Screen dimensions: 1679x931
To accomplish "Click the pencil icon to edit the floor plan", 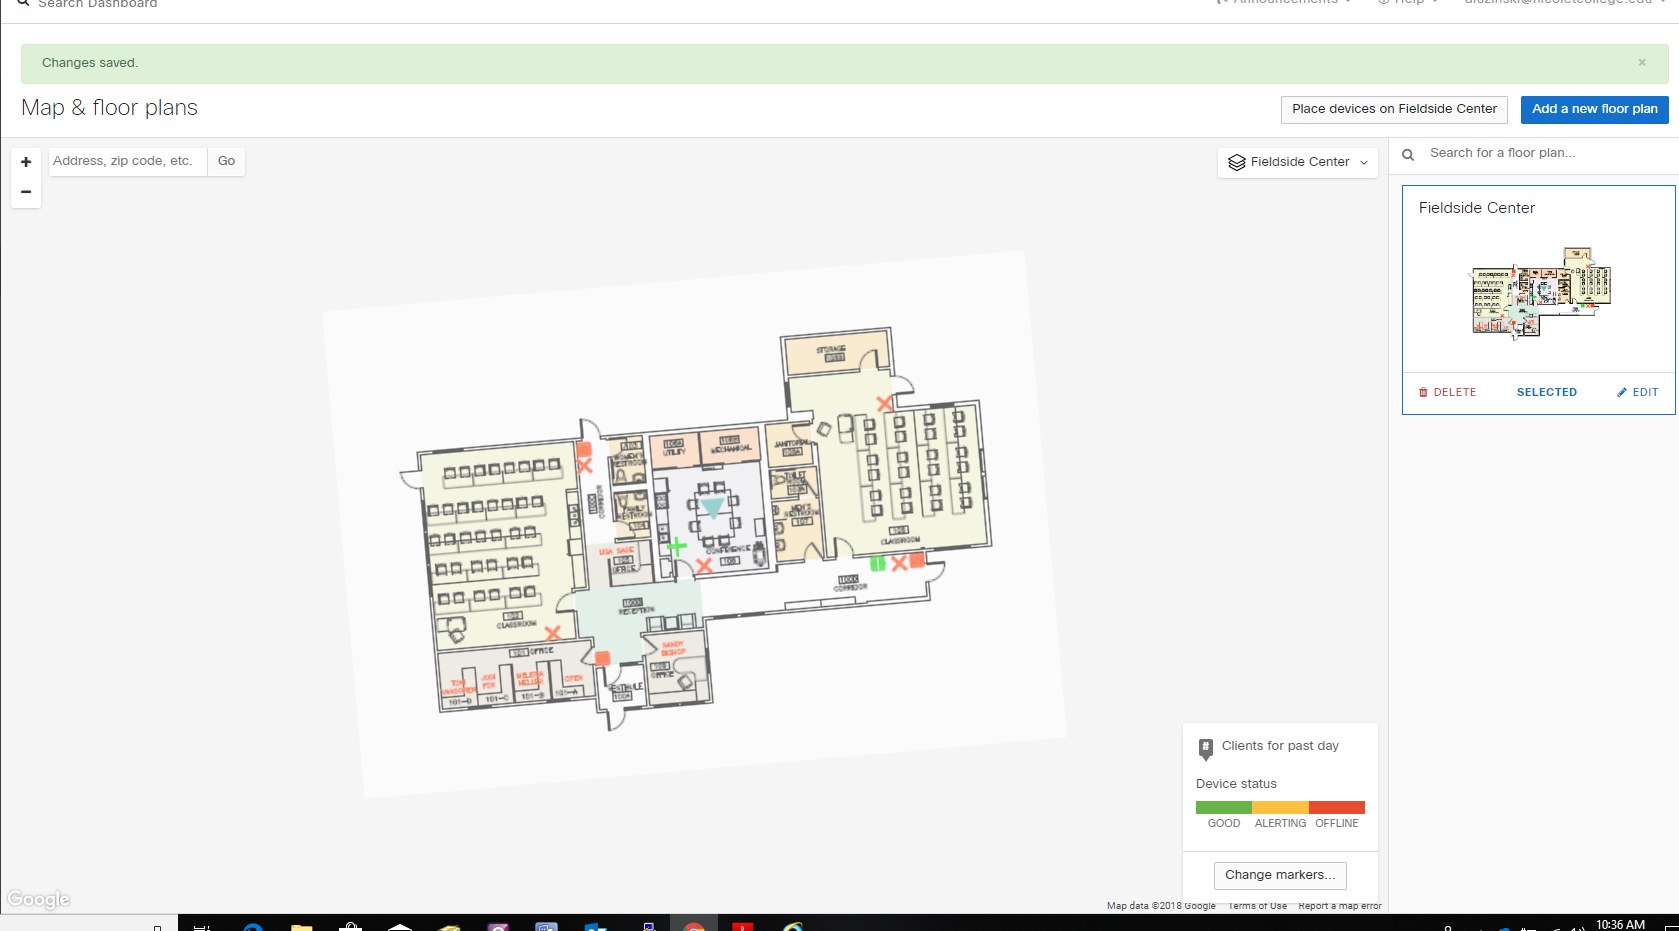I will tap(1622, 392).
